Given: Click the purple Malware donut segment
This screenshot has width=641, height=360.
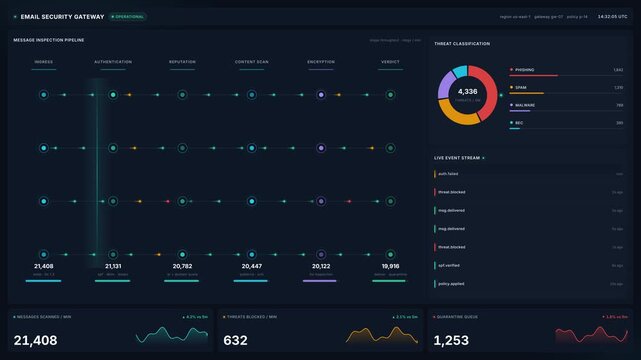Looking at the screenshot, I should tap(445, 84).
